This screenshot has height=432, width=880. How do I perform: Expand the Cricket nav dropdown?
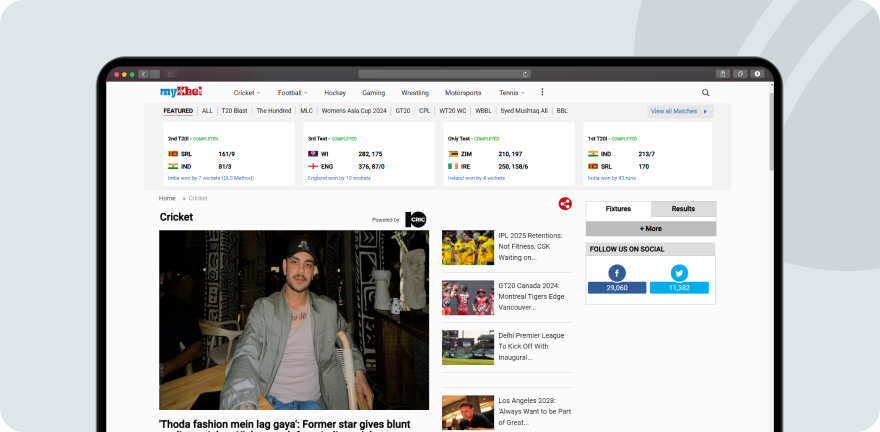click(247, 93)
